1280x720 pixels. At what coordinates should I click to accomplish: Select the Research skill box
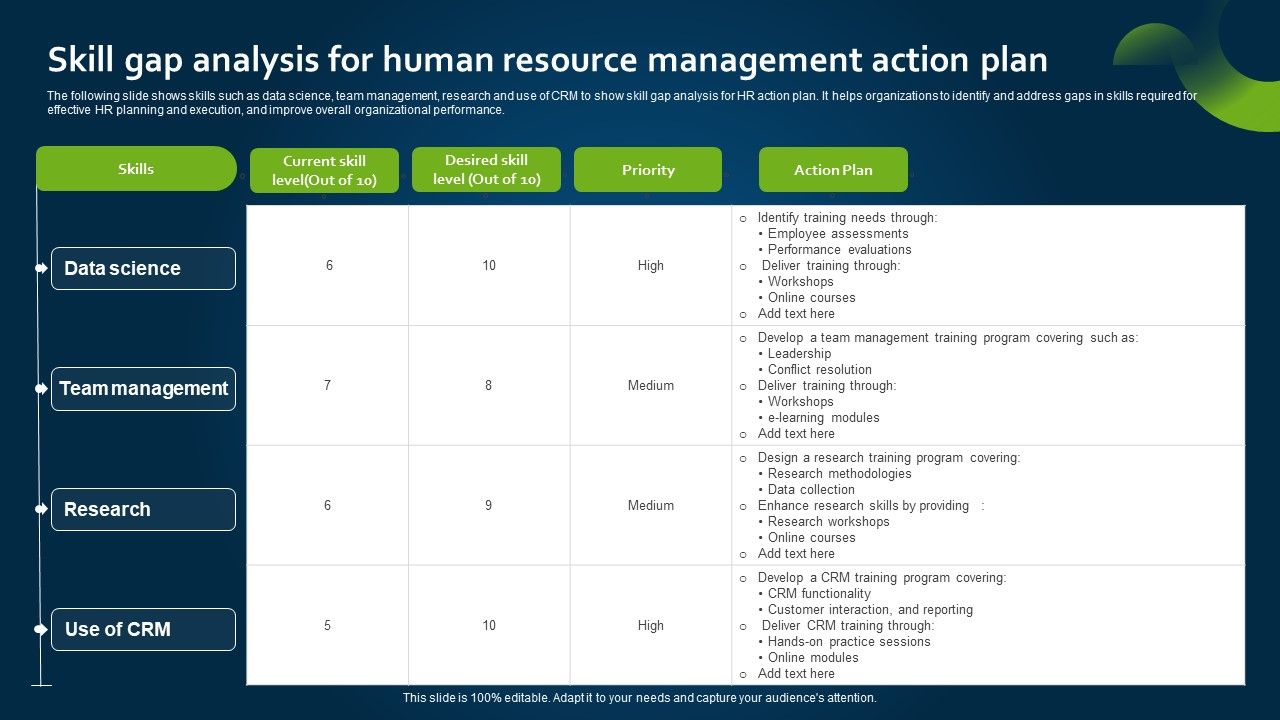[x=143, y=509]
